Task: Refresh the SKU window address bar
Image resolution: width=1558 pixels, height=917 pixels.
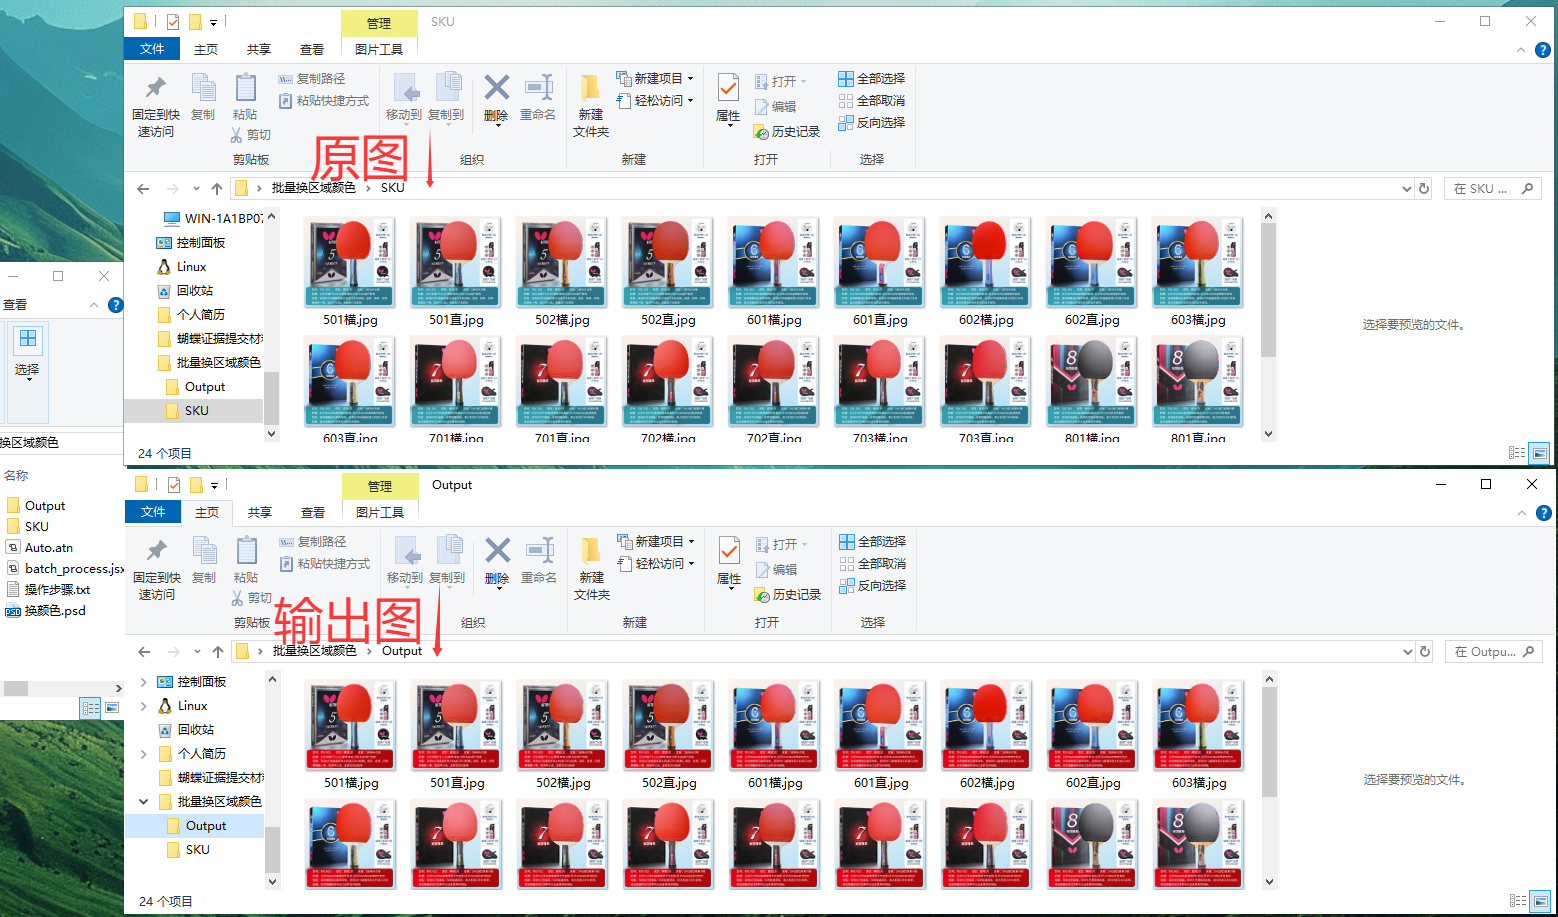Action: [x=1424, y=188]
